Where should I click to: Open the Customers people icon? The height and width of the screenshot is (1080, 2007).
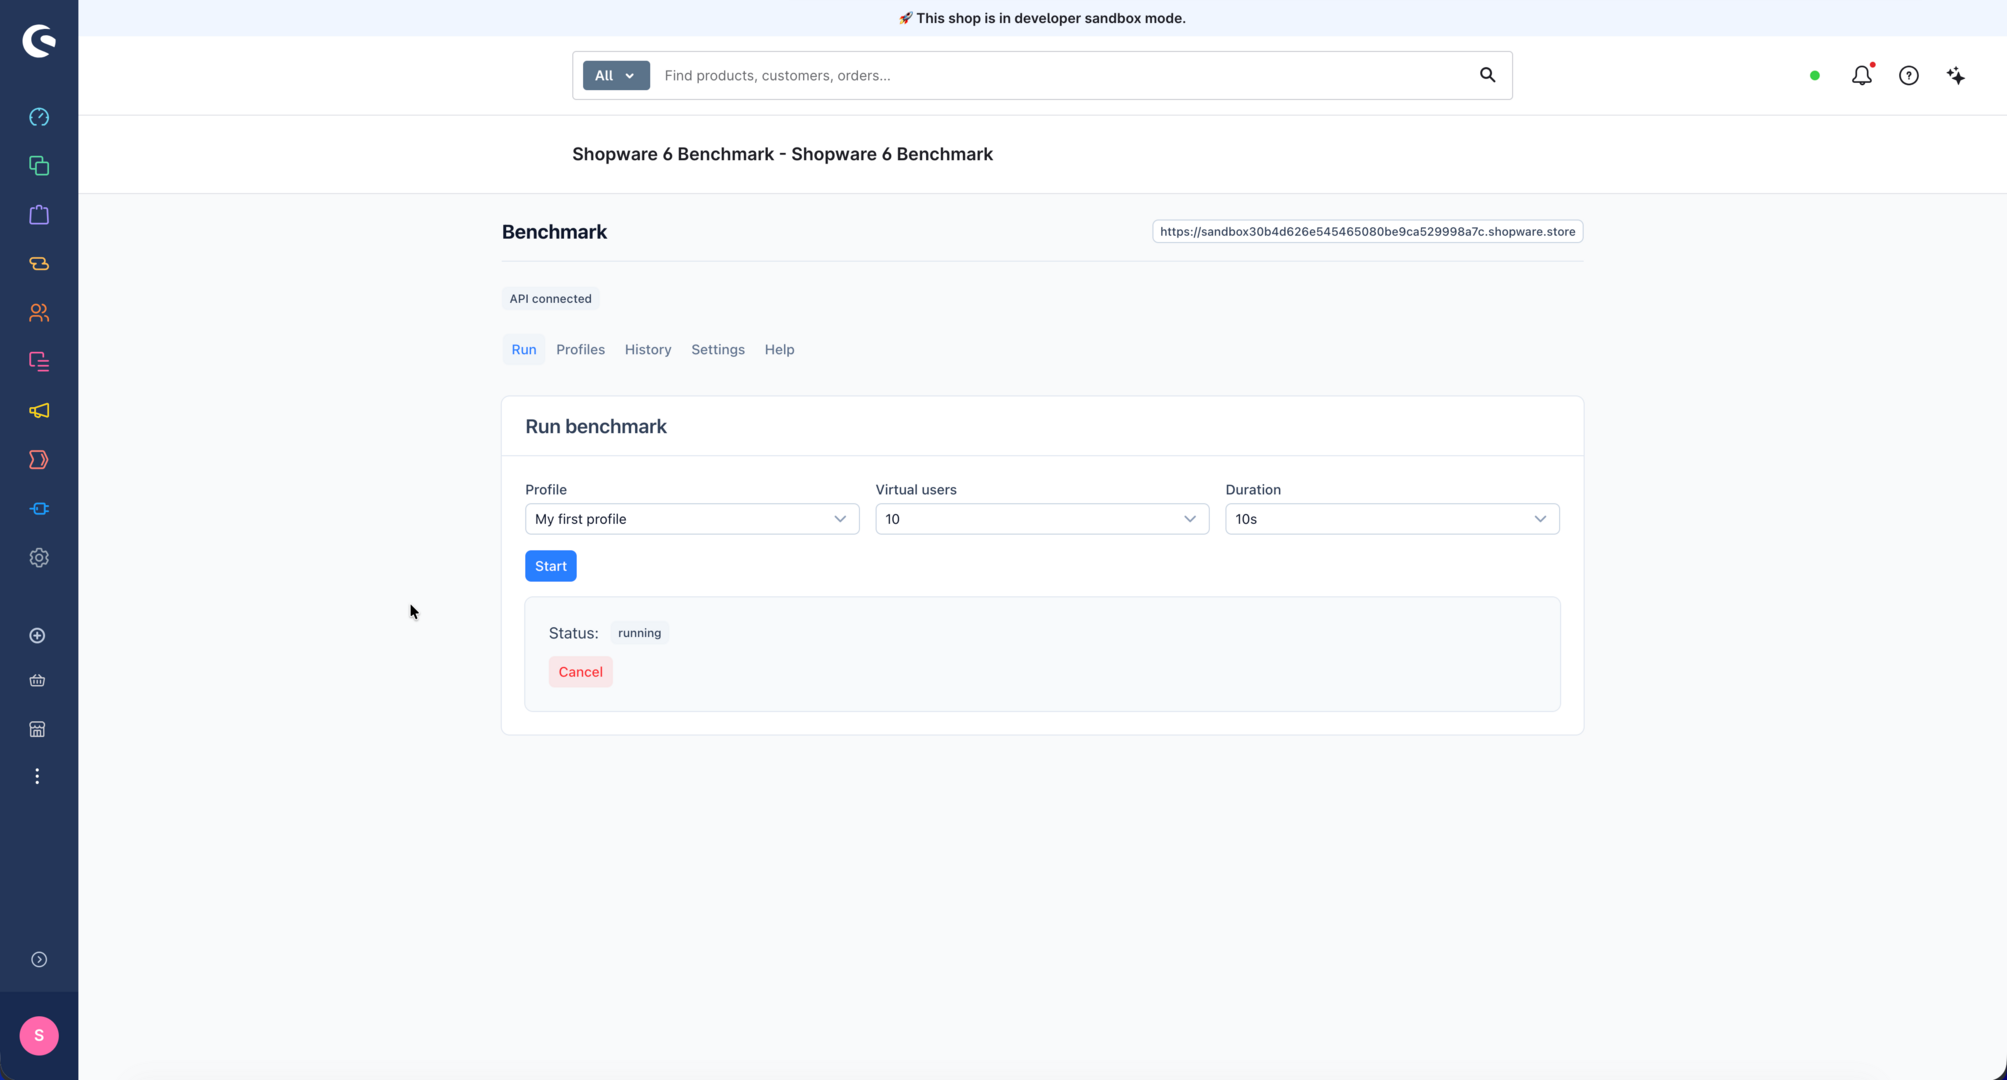pos(39,313)
